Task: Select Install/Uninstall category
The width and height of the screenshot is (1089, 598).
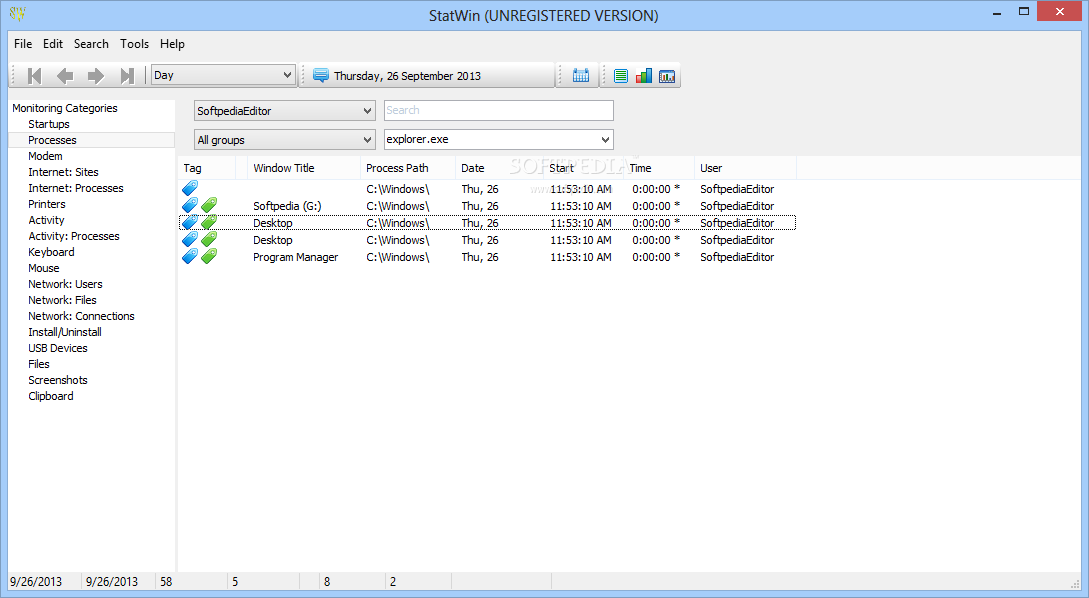Action: click(x=65, y=332)
